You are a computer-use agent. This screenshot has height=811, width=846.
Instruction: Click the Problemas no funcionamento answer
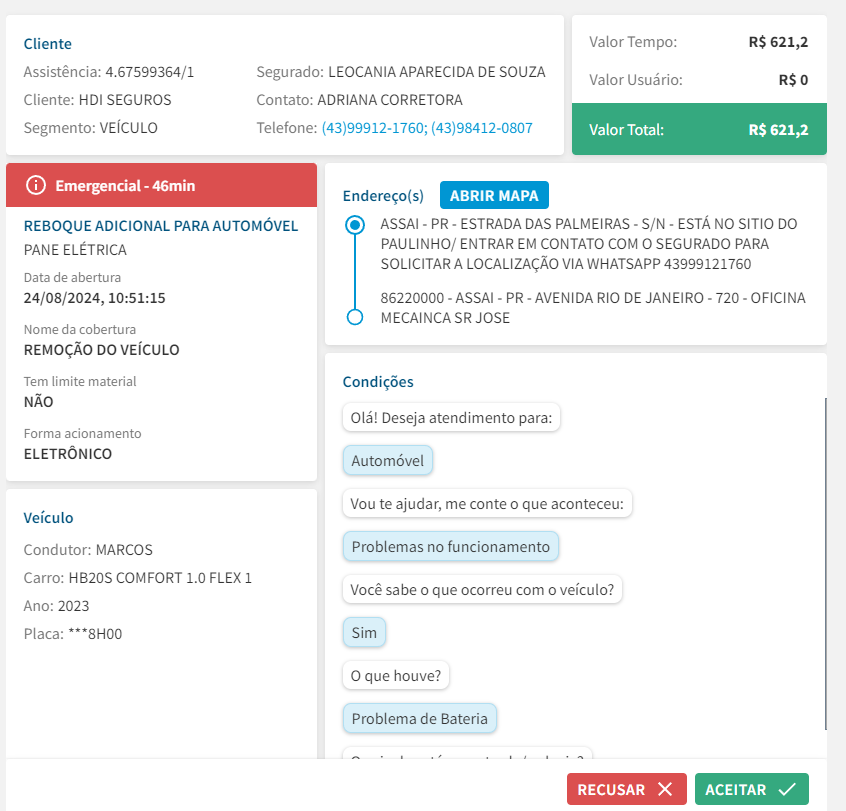tap(450, 547)
